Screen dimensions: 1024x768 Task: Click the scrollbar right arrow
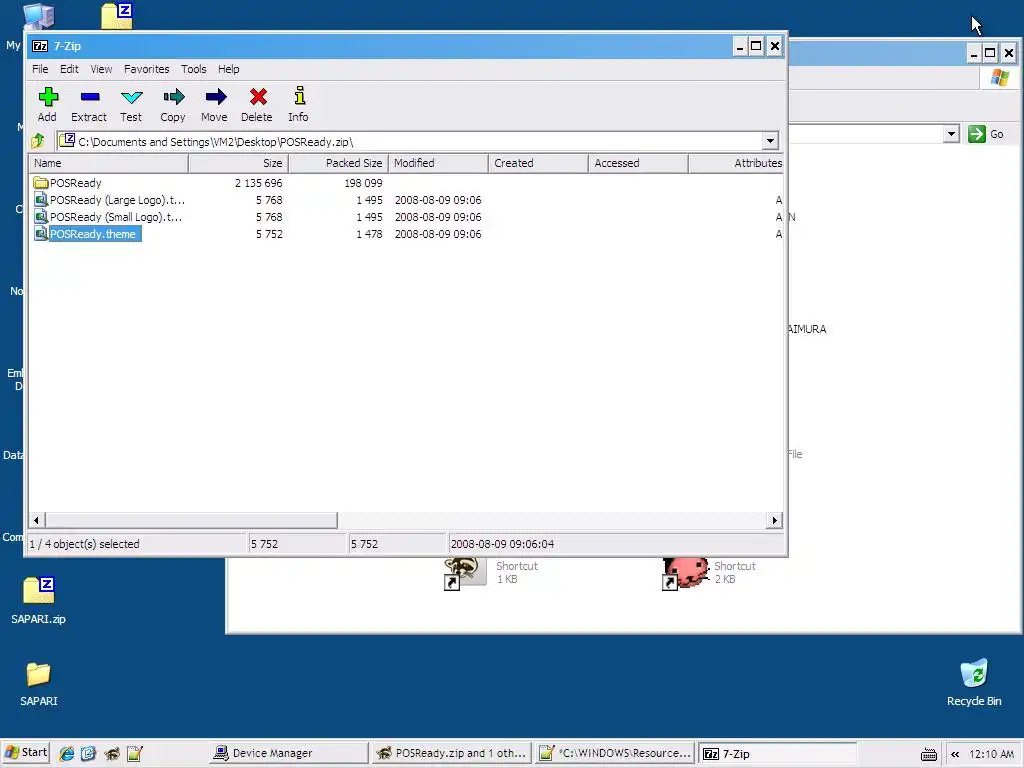point(775,520)
